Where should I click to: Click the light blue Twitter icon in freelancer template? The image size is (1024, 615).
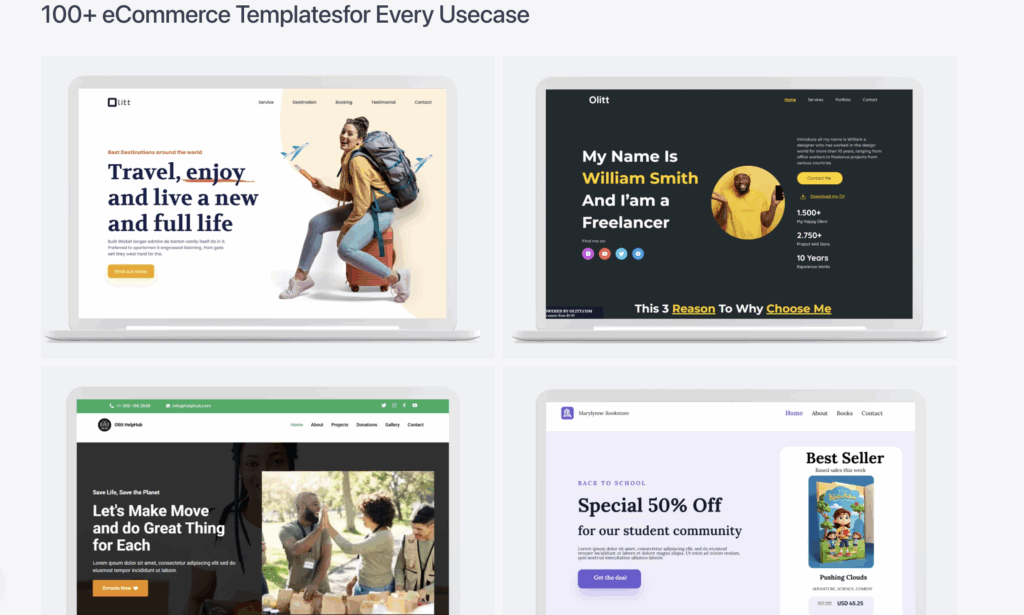621,253
